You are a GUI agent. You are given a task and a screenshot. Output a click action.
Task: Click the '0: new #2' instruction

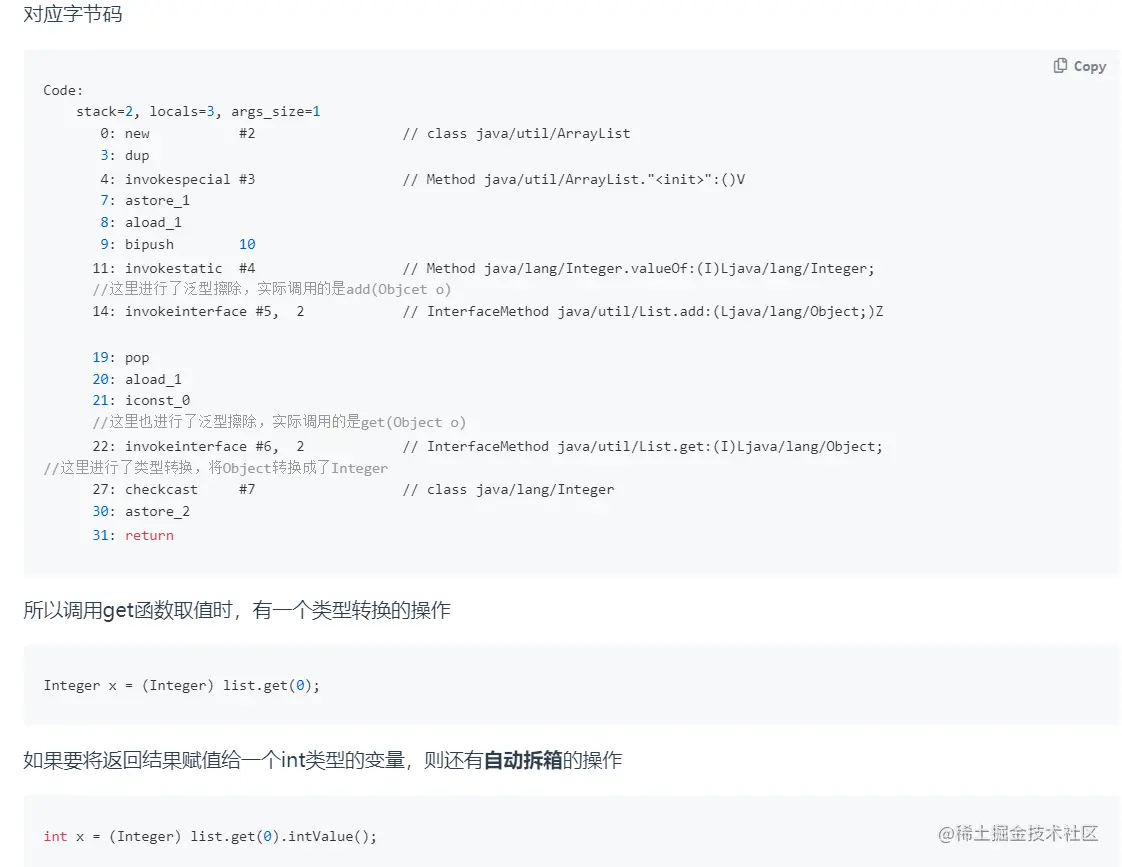(177, 134)
